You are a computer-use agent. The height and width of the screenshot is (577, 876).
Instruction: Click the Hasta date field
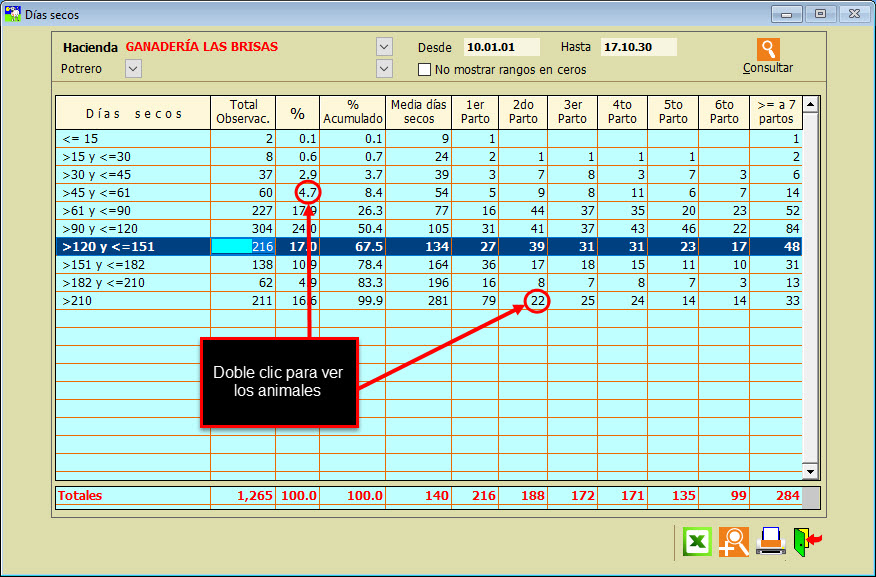[638, 47]
